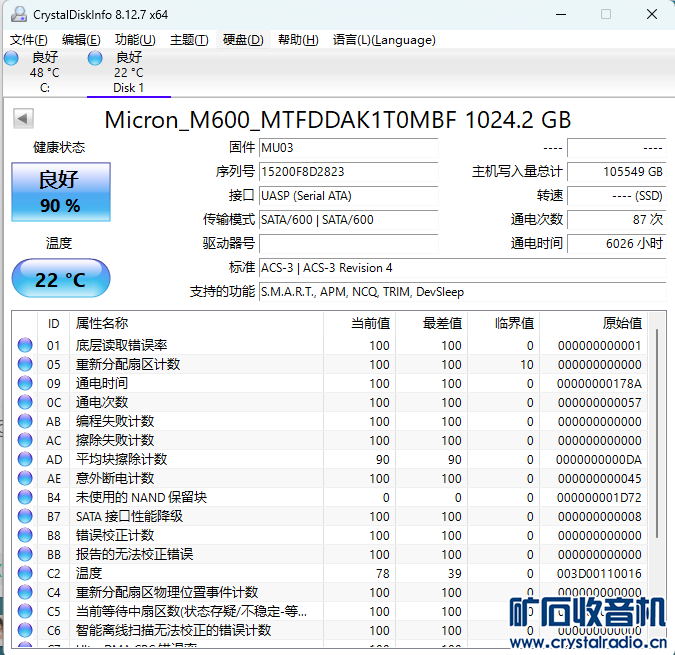
Task: Click the status orb for attribute AB
Action: tap(25, 421)
